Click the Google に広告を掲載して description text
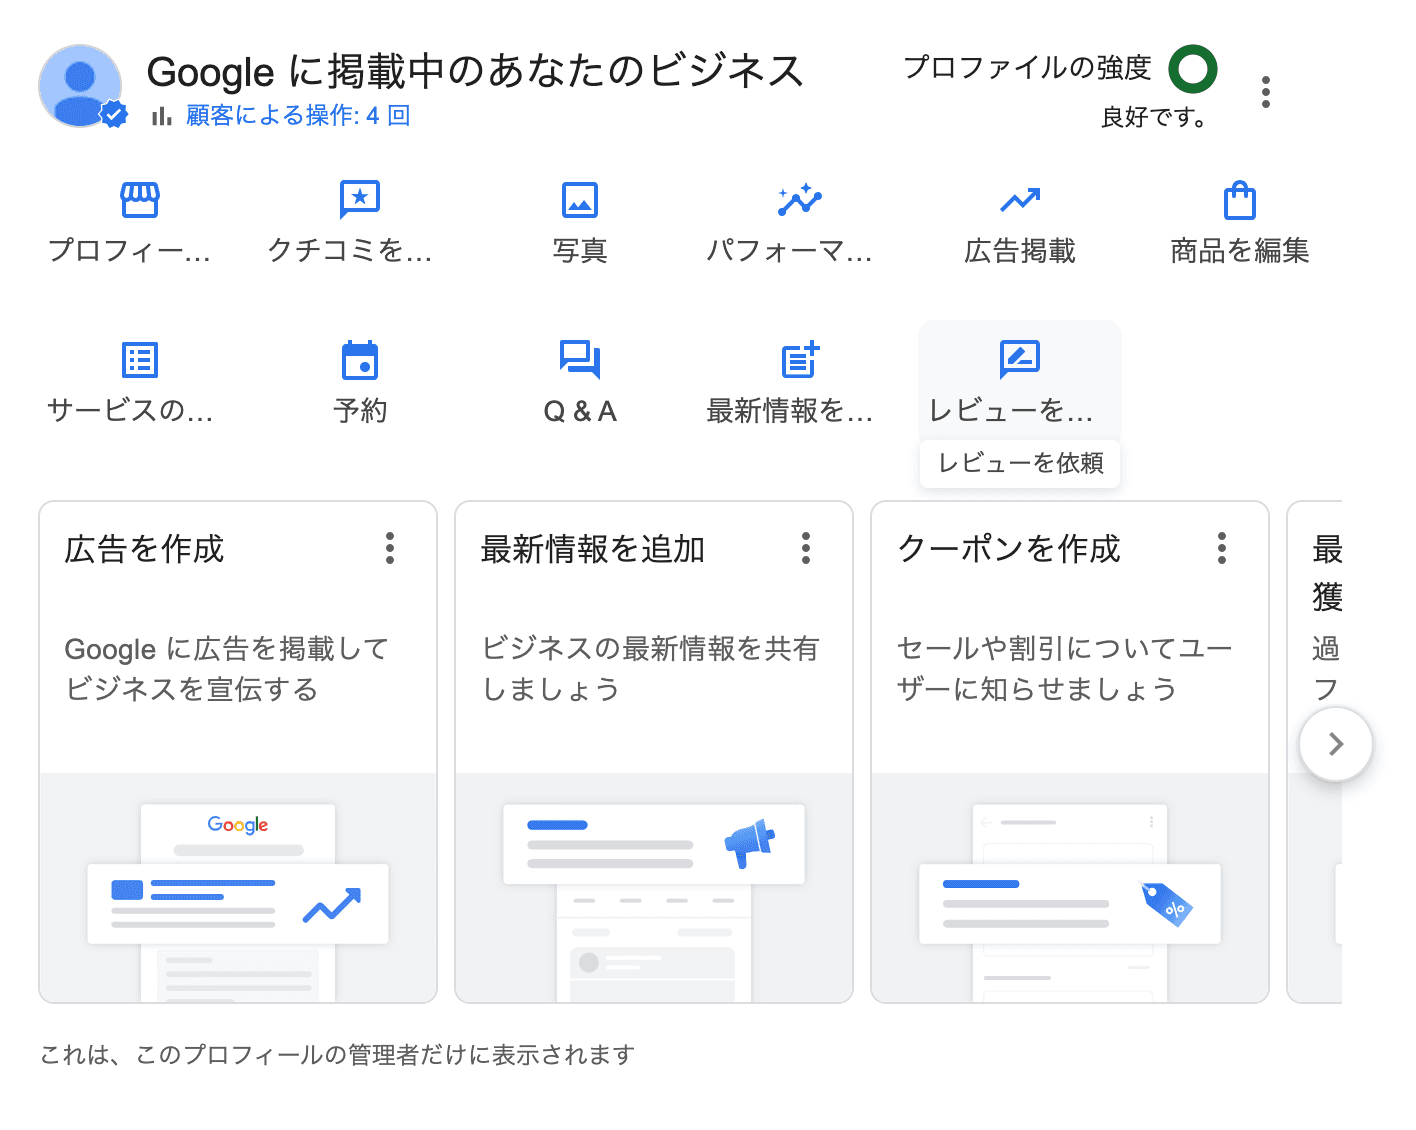This screenshot has width=1416, height=1130. tap(227, 669)
